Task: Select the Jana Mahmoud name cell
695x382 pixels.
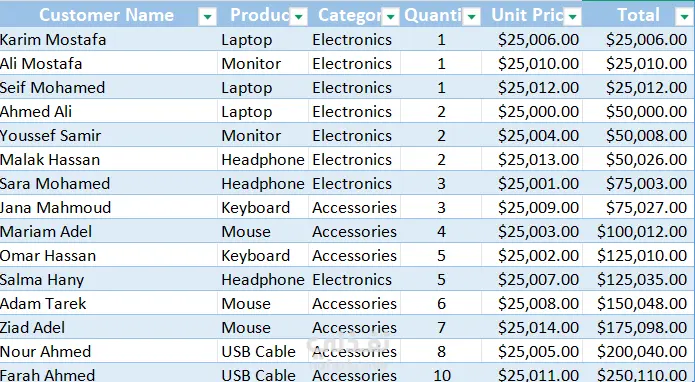Action: tap(109, 207)
